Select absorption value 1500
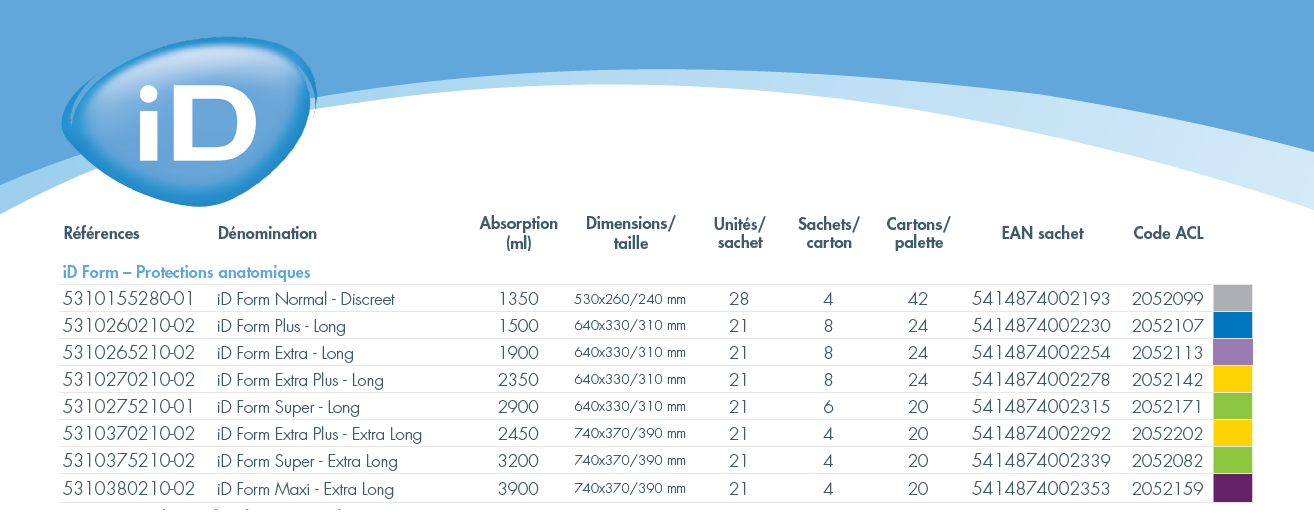Image resolution: width=1314 pixels, height=518 pixels. click(x=519, y=326)
